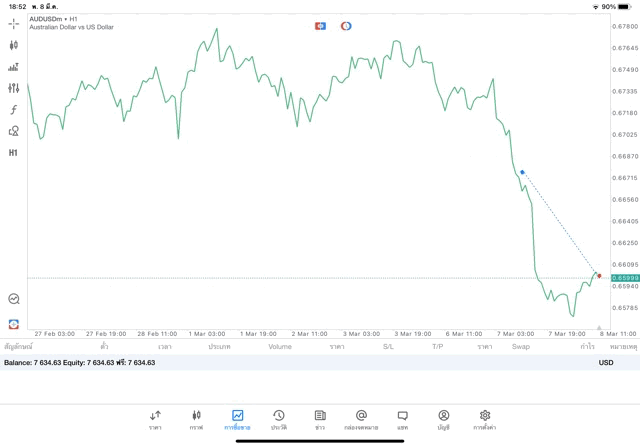Open chart settings sliders icon
640x447 pixels.
click(13, 88)
